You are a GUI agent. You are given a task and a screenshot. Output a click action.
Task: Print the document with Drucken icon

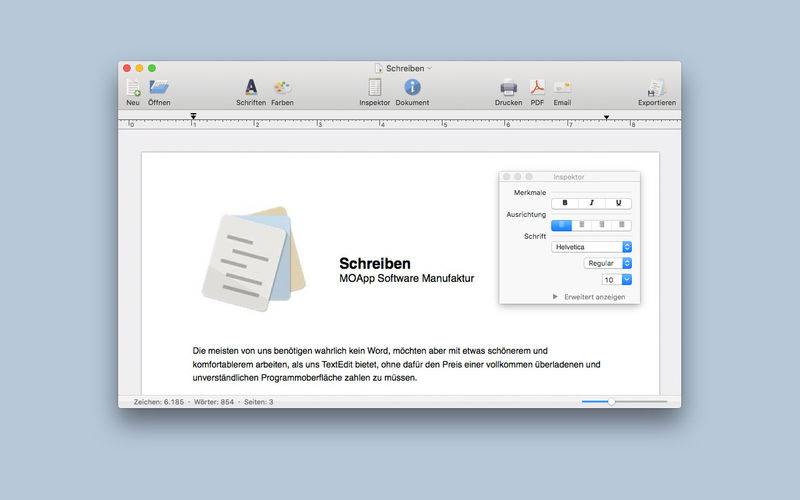point(508,88)
